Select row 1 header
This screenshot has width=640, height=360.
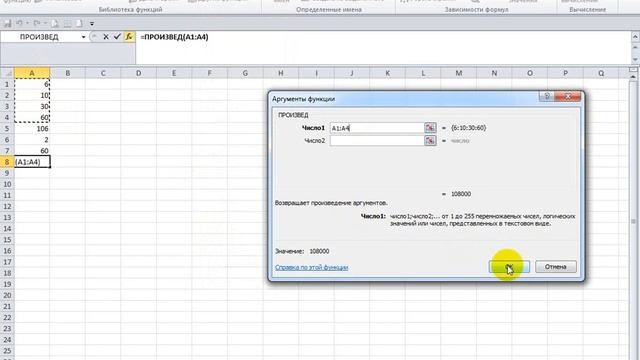(7, 84)
